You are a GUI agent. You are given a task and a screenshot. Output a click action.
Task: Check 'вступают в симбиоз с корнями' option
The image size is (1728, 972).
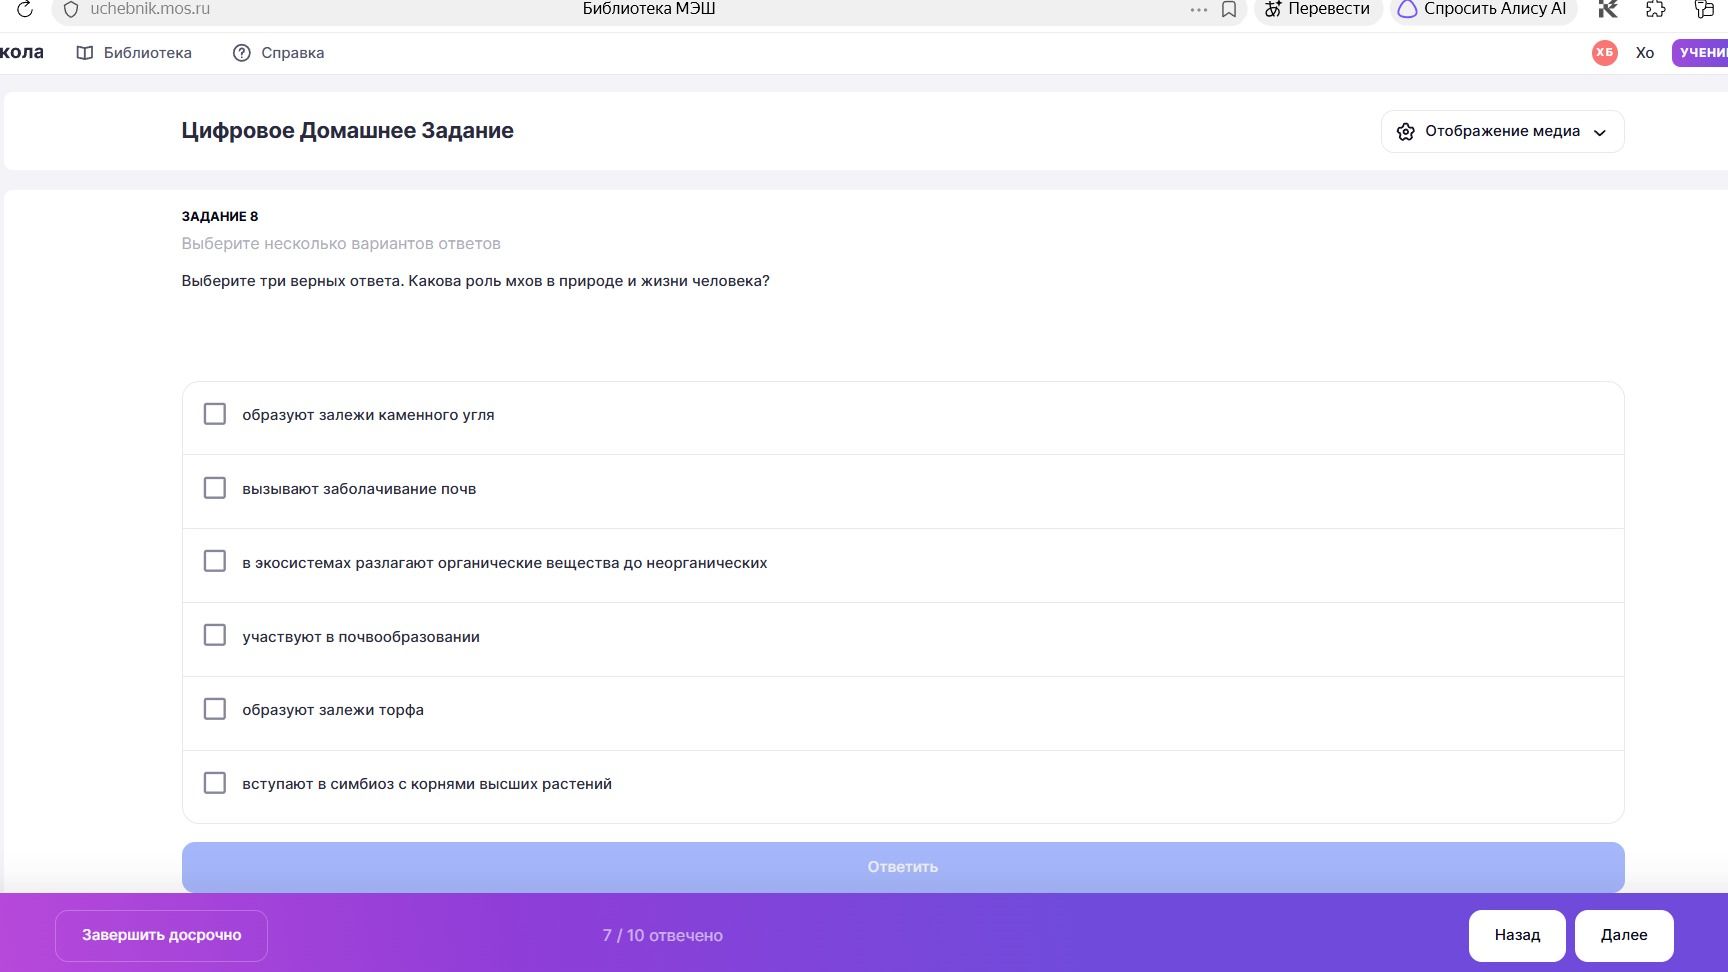pos(215,783)
